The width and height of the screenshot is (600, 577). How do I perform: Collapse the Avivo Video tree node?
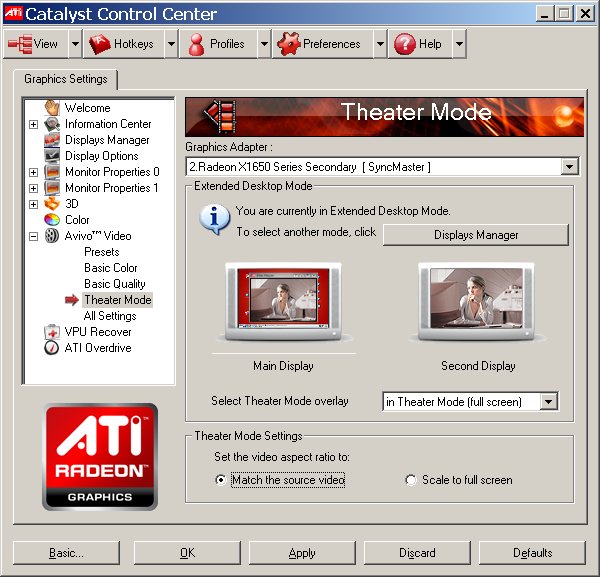[34, 236]
